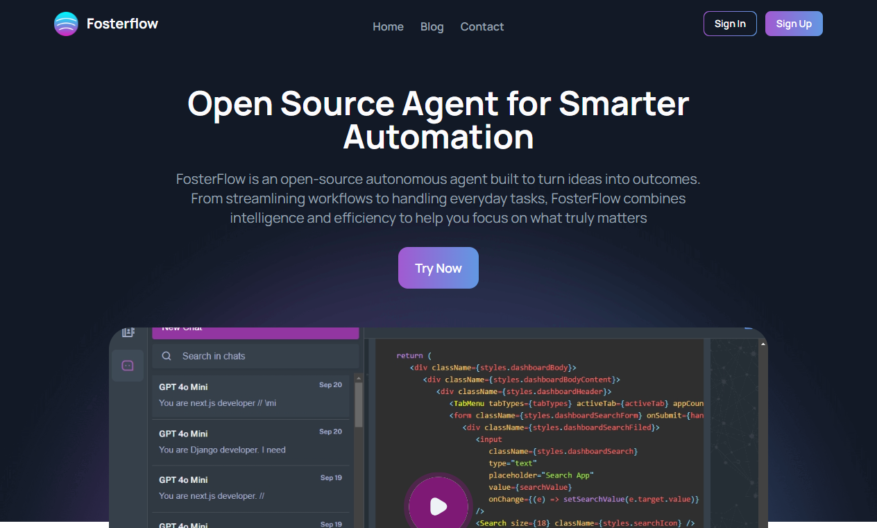Select the chat icon in preview sidebar
The width and height of the screenshot is (877, 528).
[128, 366]
